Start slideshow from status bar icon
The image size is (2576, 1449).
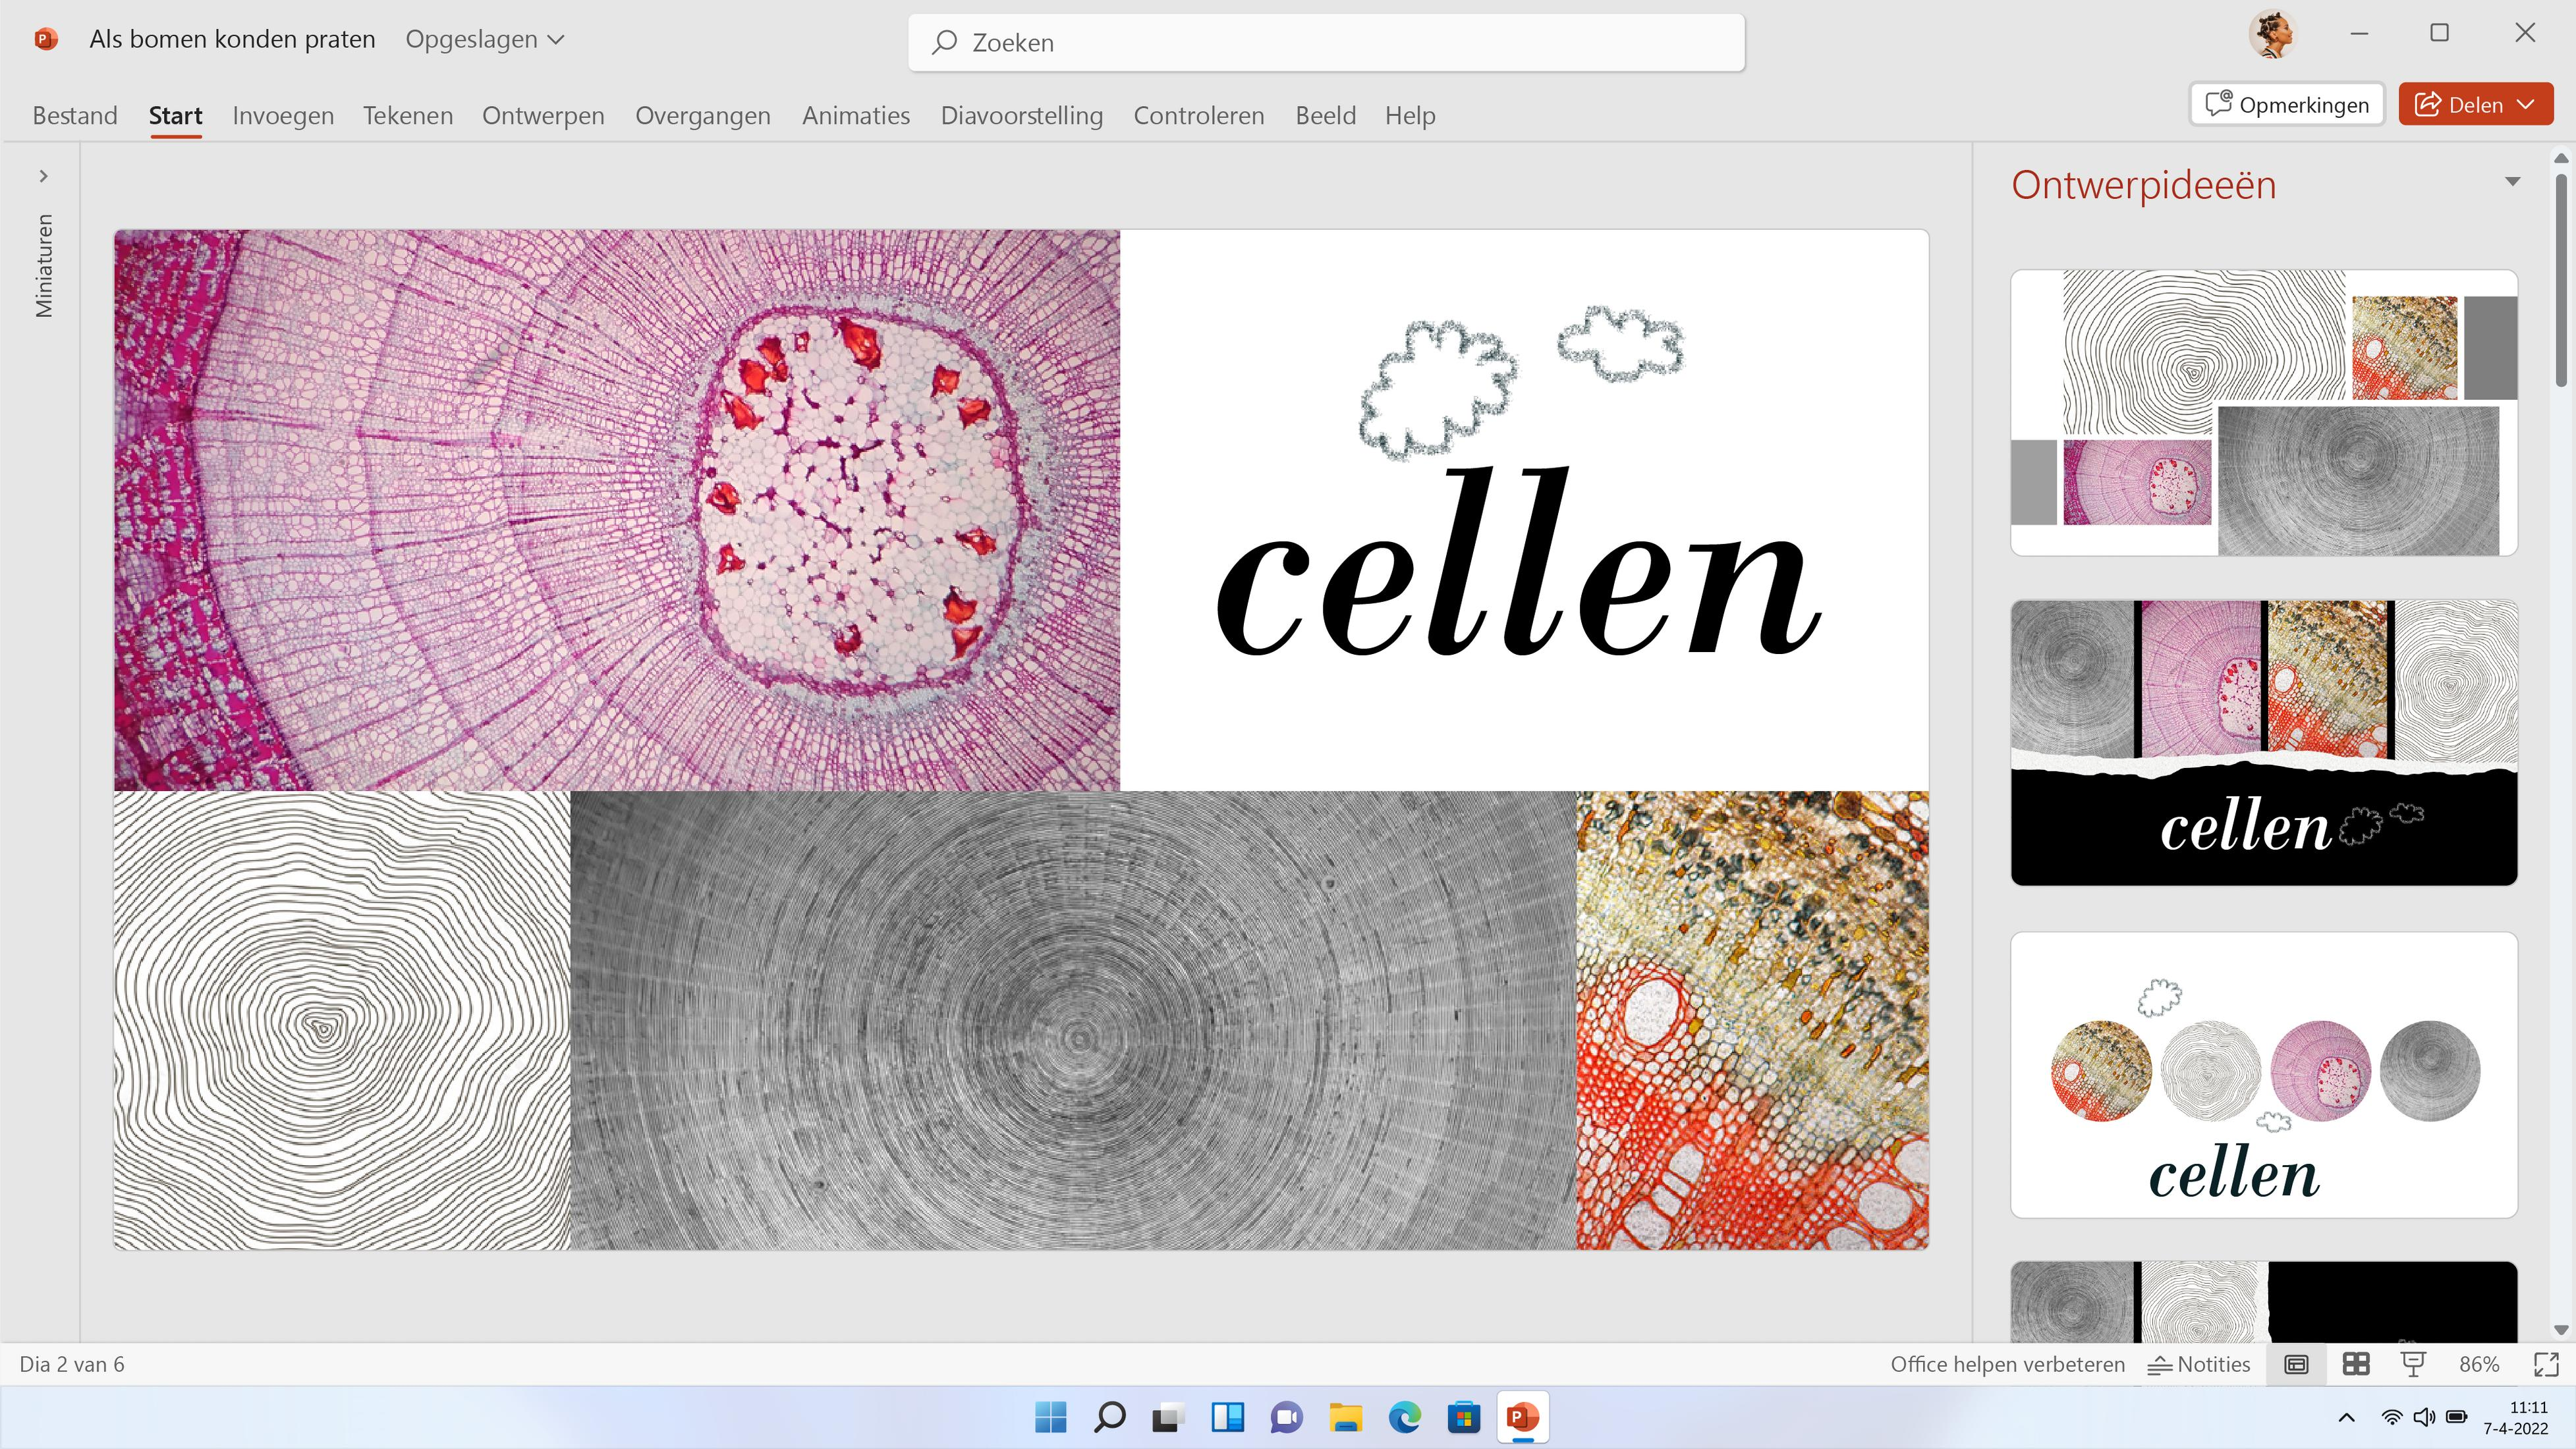2413,1364
